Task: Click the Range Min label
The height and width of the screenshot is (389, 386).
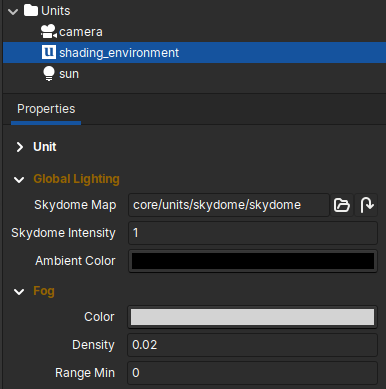Action: 85,373
